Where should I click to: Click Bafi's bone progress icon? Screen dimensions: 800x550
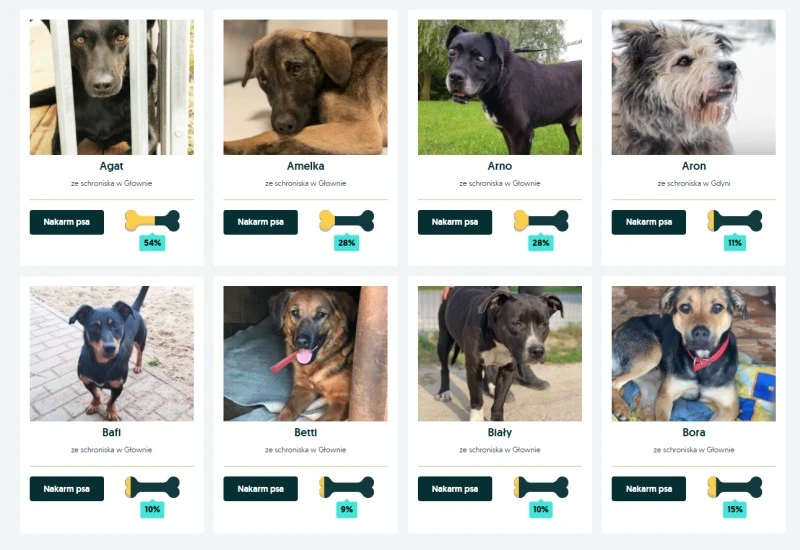(x=152, y=487)
